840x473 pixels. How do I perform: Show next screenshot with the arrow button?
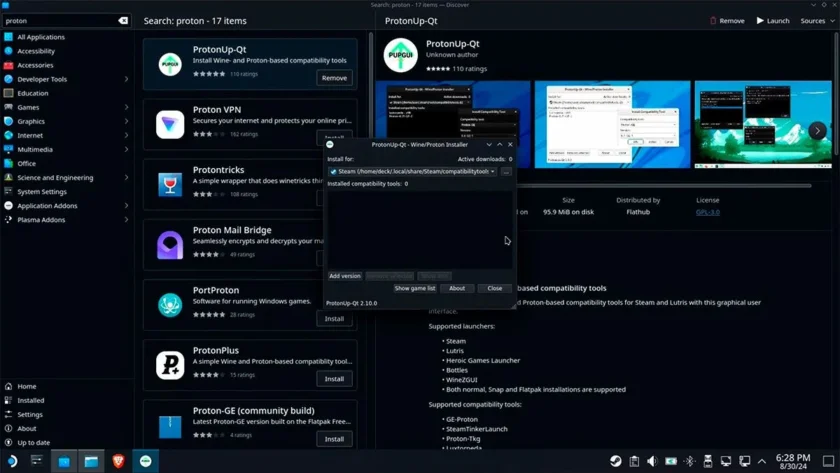817,130
